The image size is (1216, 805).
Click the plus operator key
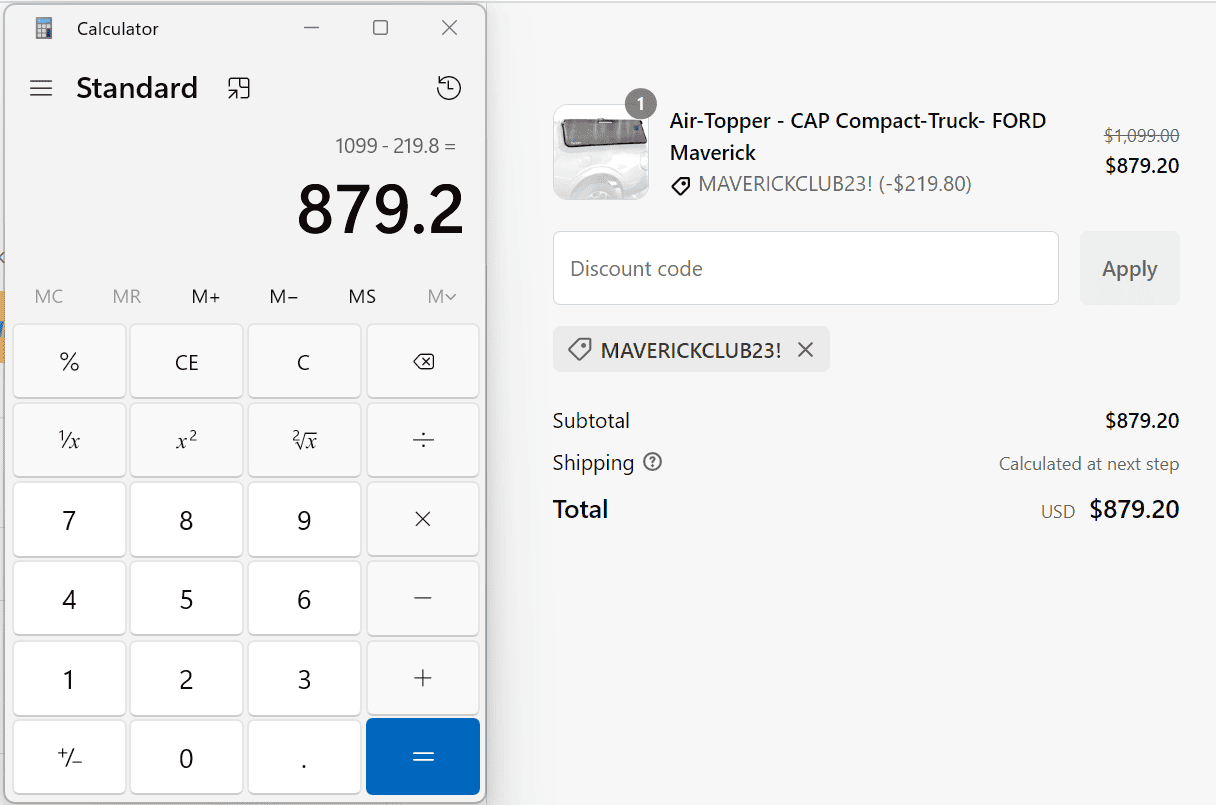[423, 678]
